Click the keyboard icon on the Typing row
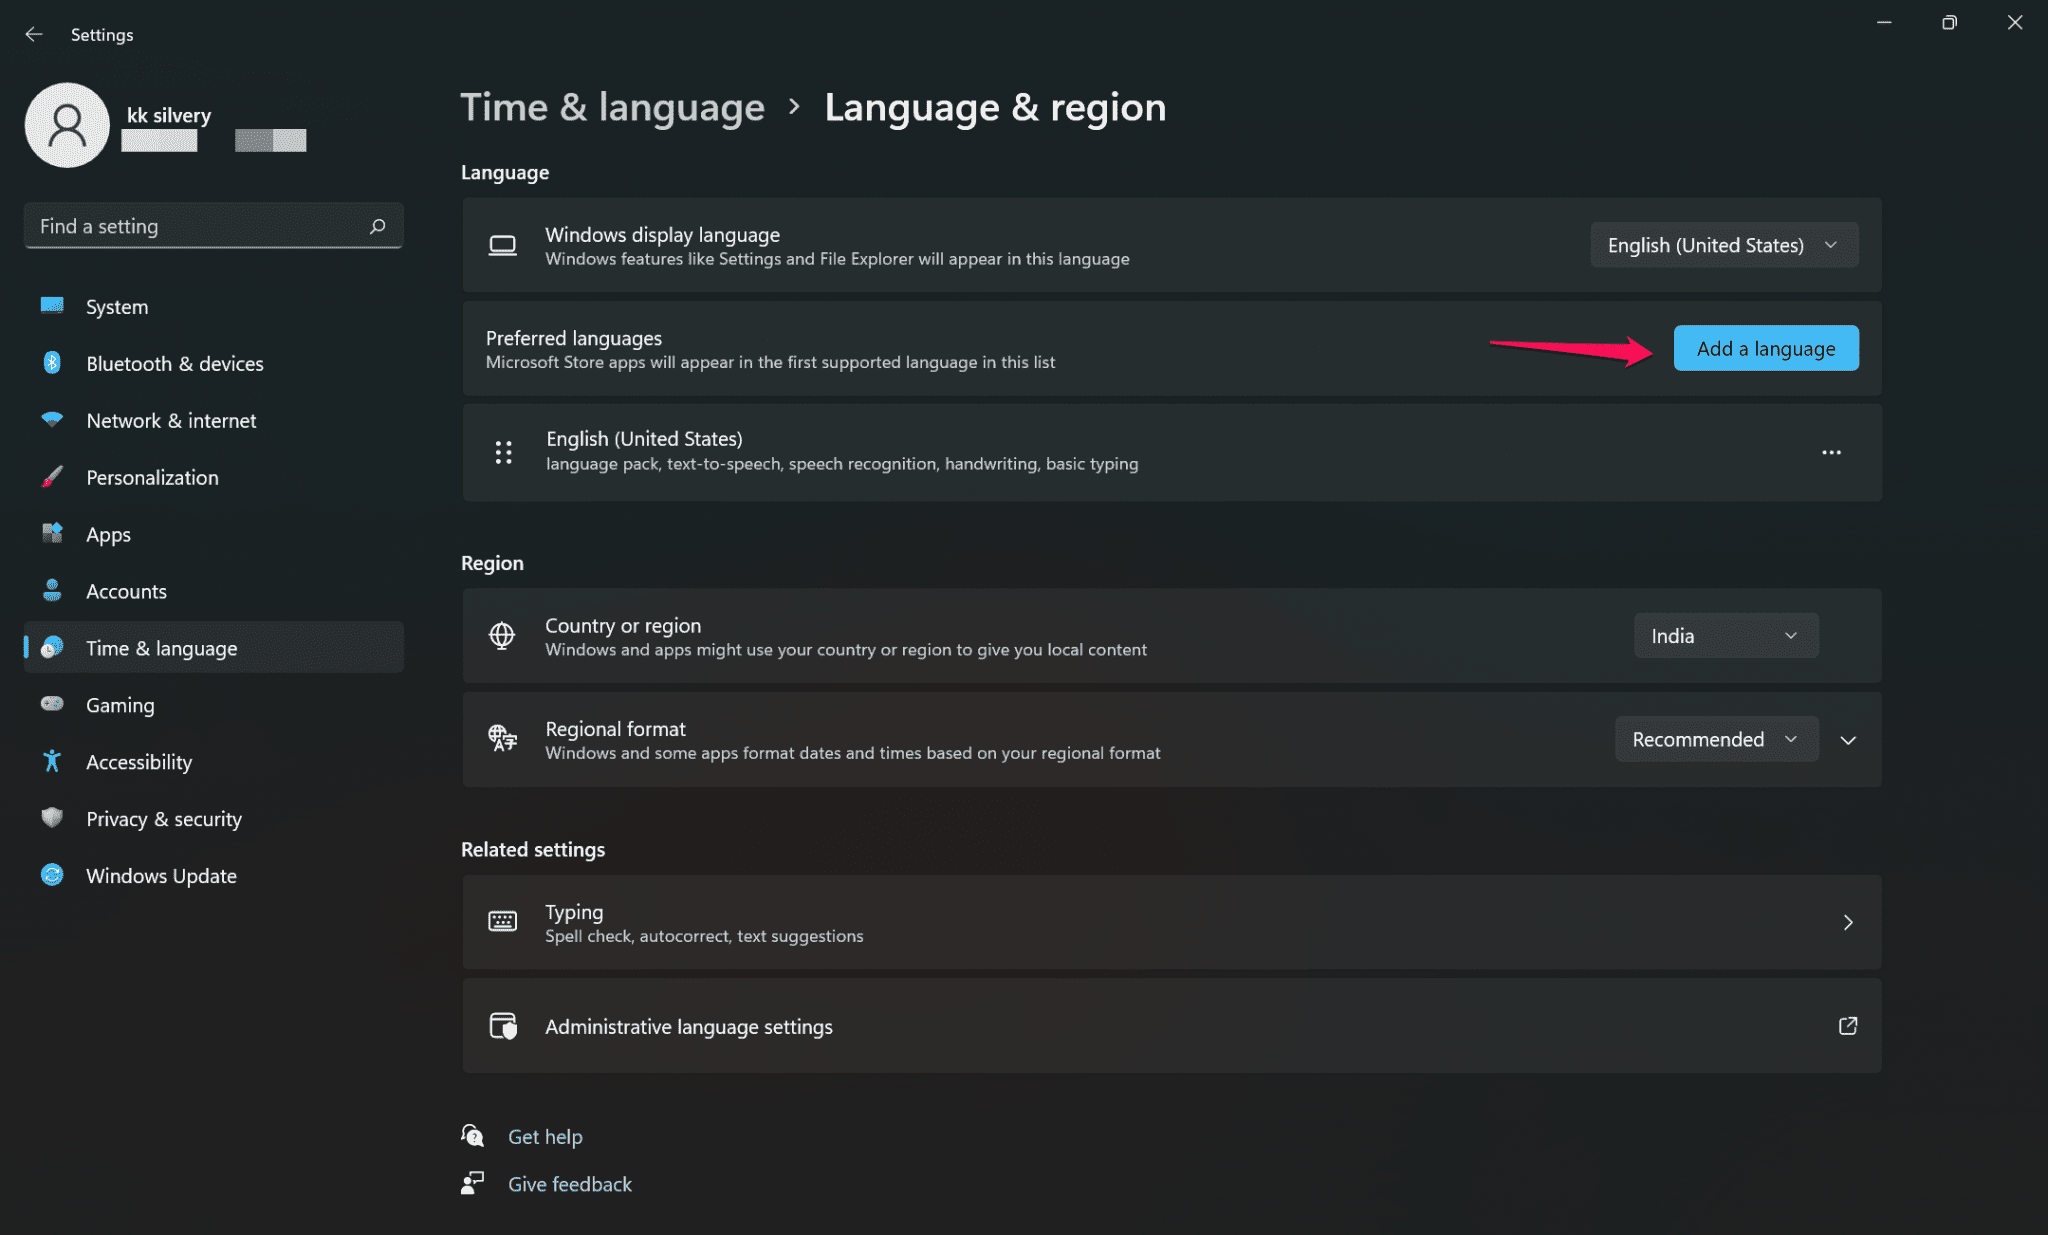This screenshot has height=1235, width=2048. click(x=503, y=922)
